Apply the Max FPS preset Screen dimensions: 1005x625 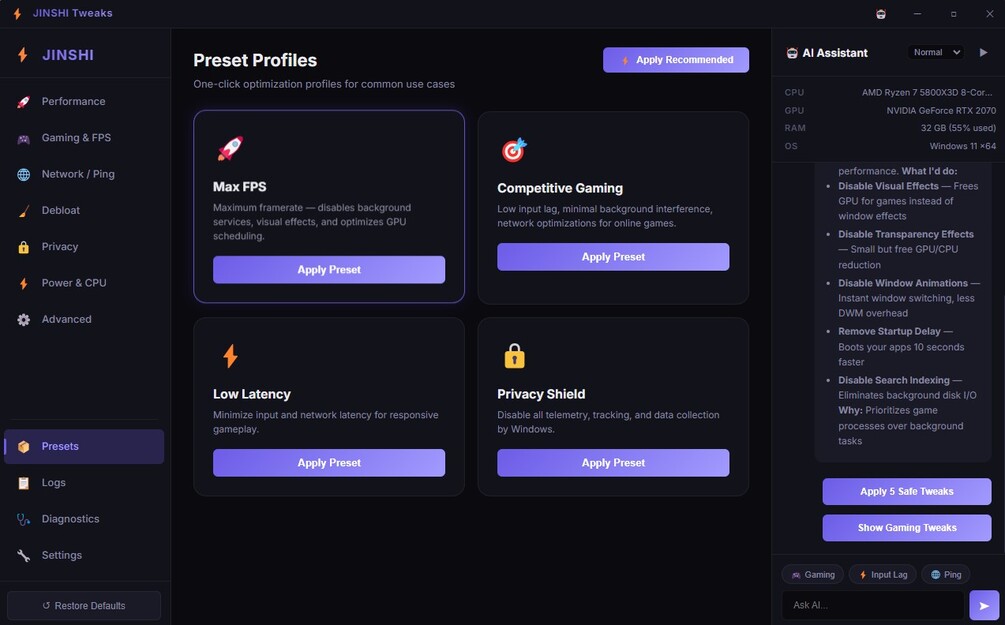click(329, 270)
